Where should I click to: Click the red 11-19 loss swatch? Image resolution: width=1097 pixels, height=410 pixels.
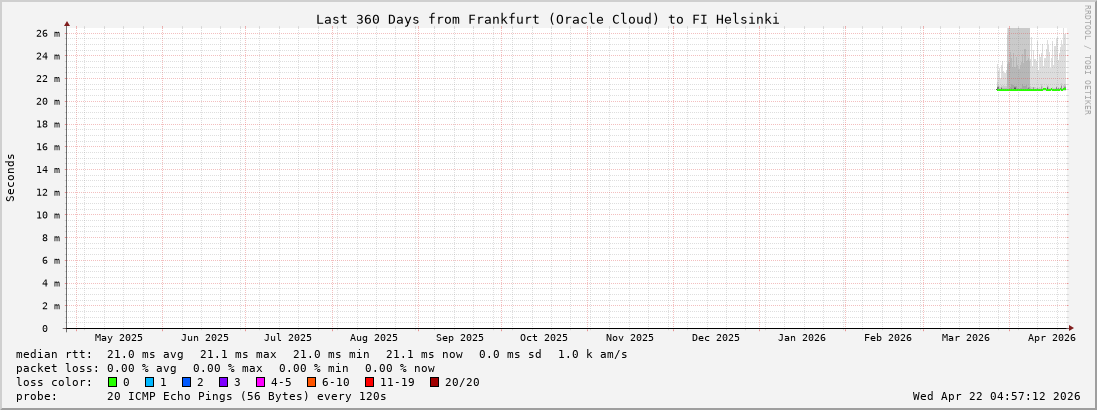370,382
